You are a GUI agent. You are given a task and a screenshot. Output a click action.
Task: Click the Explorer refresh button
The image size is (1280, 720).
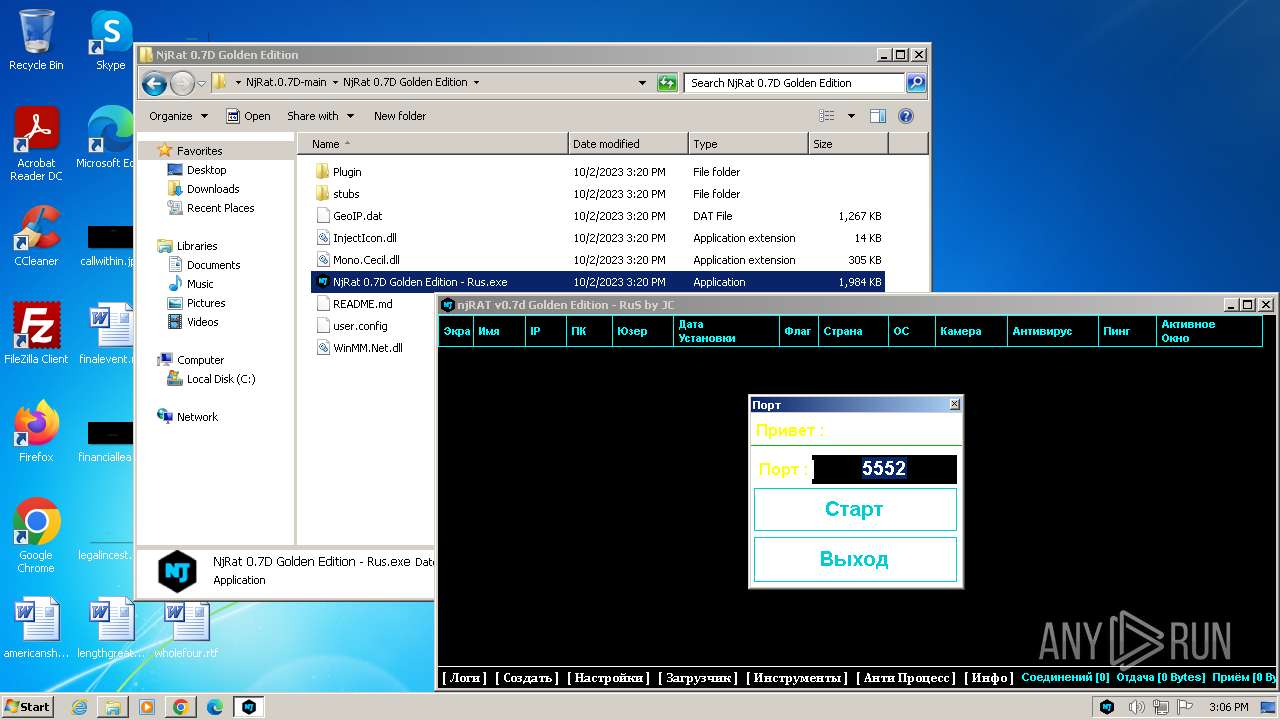point(667,83)
